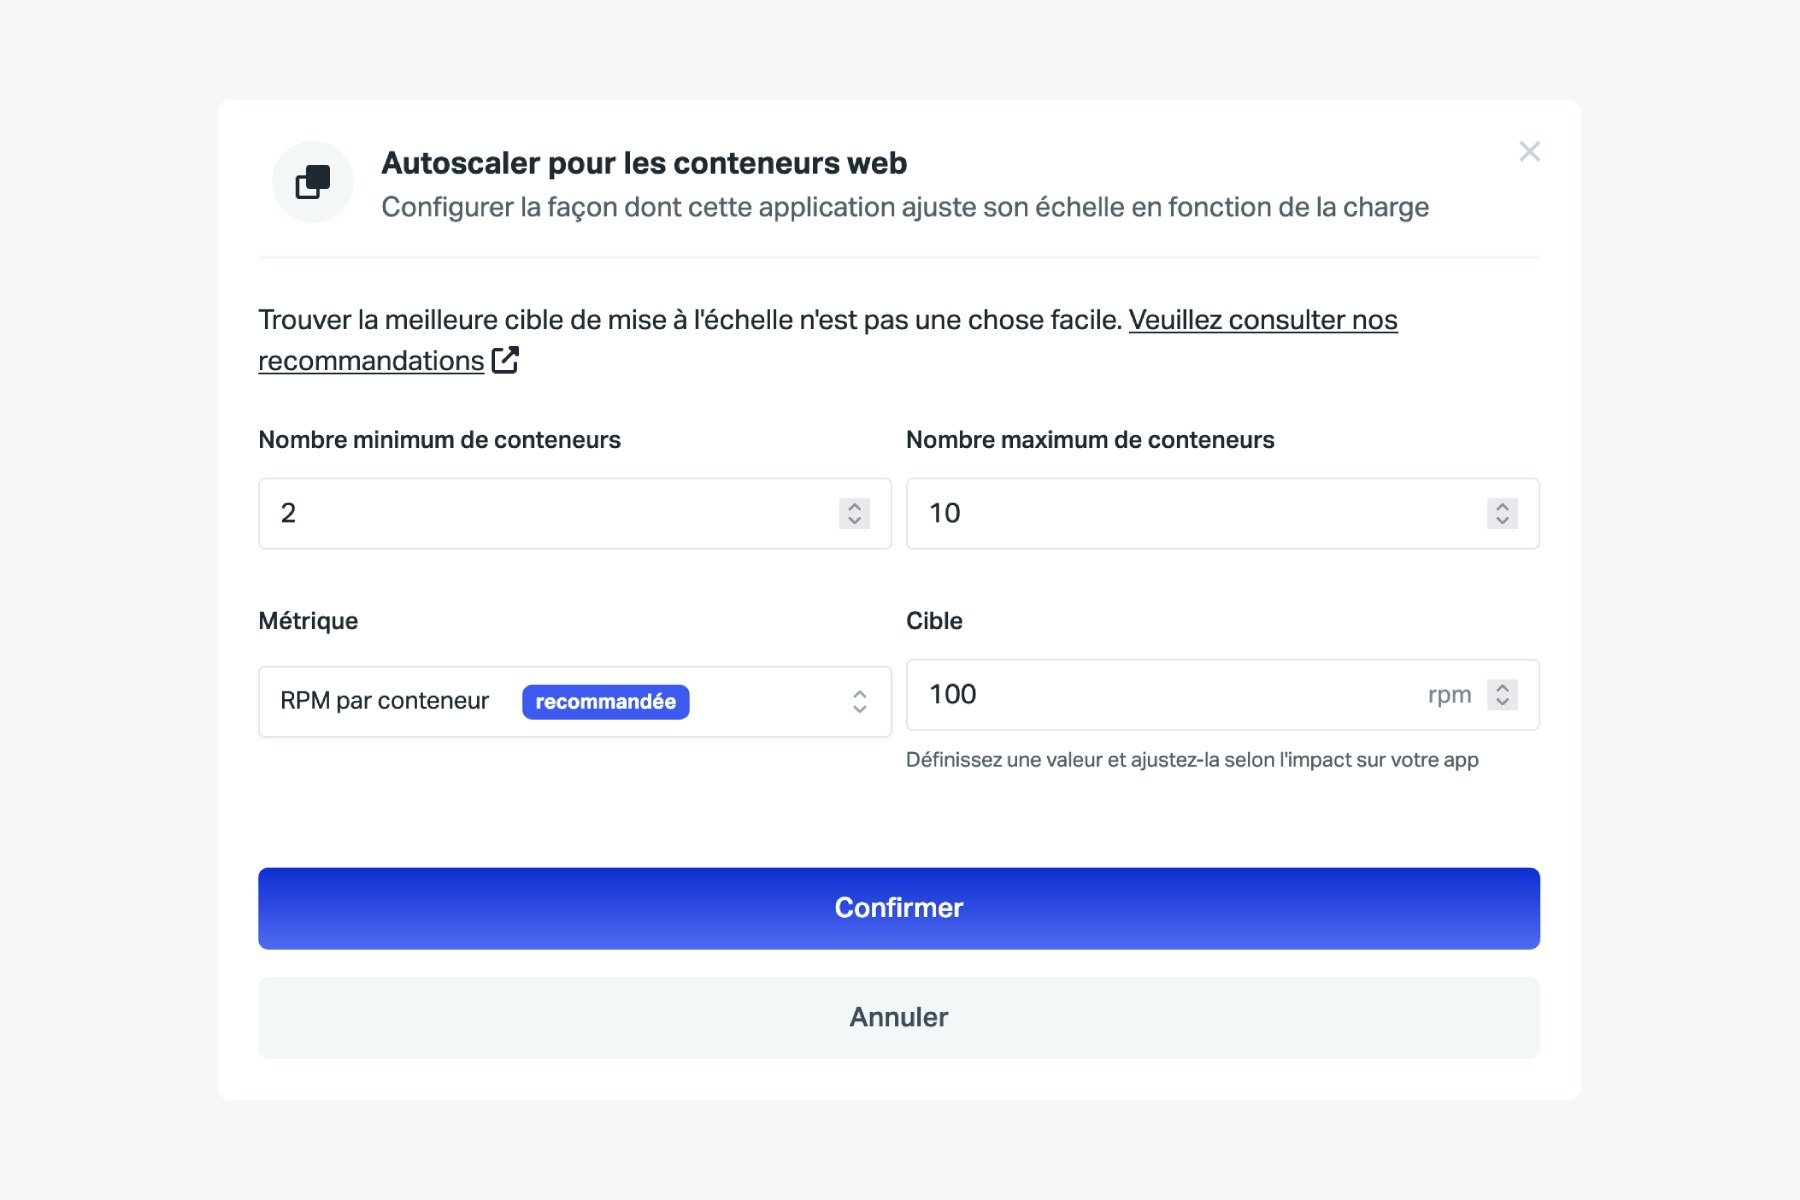Click the external link icon after recommandations

[506, 359]
